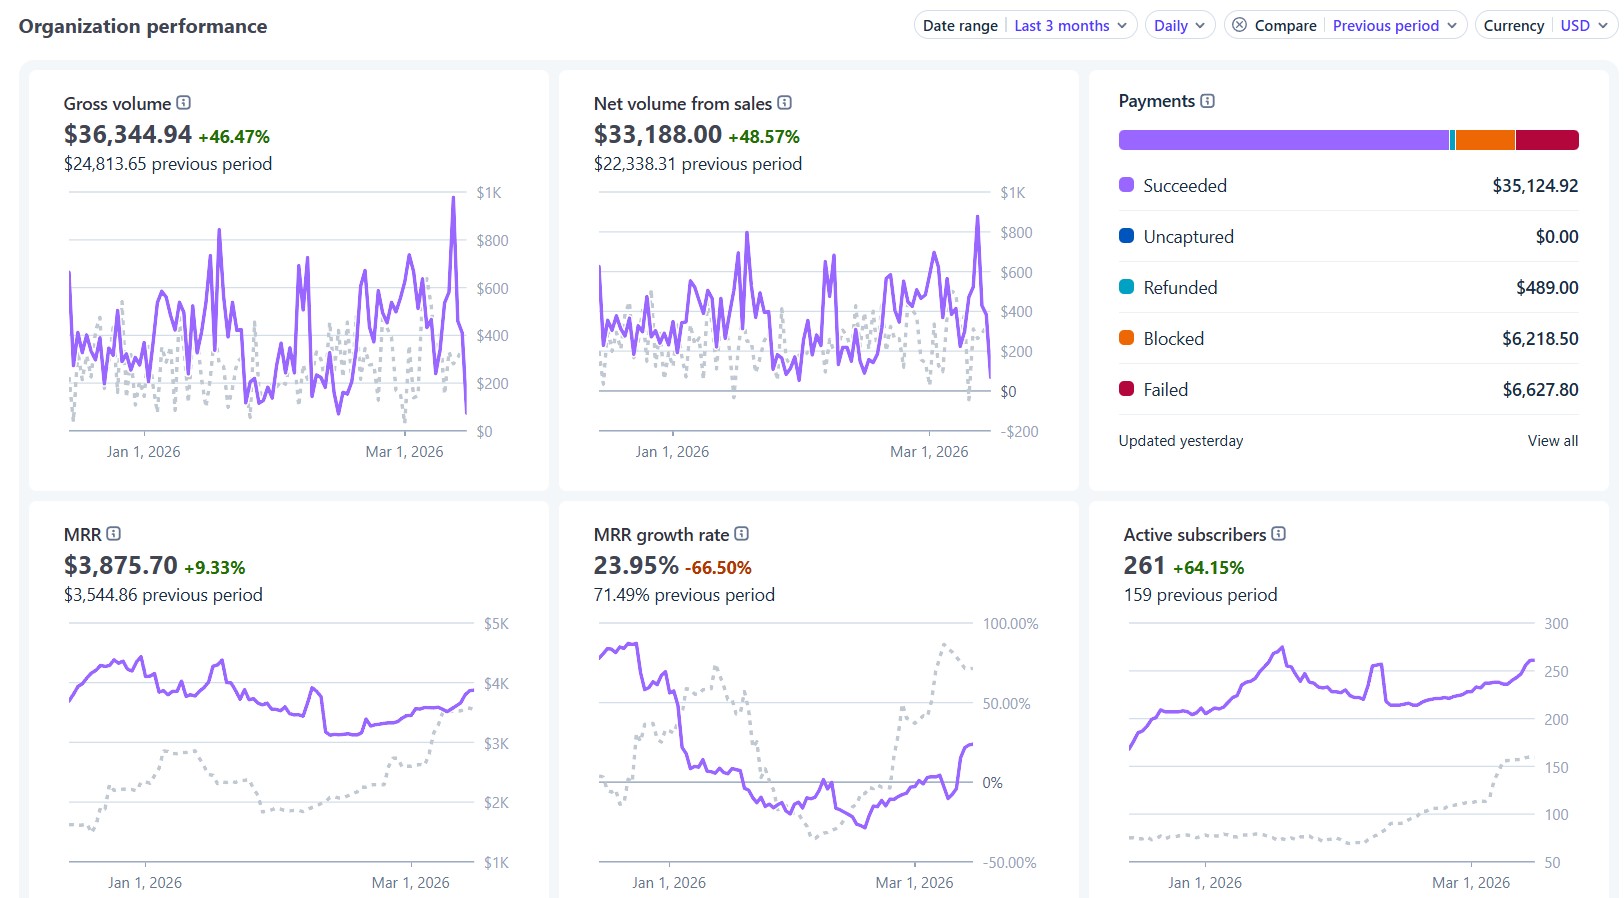Click the View all payments link

pos(1552,441)
